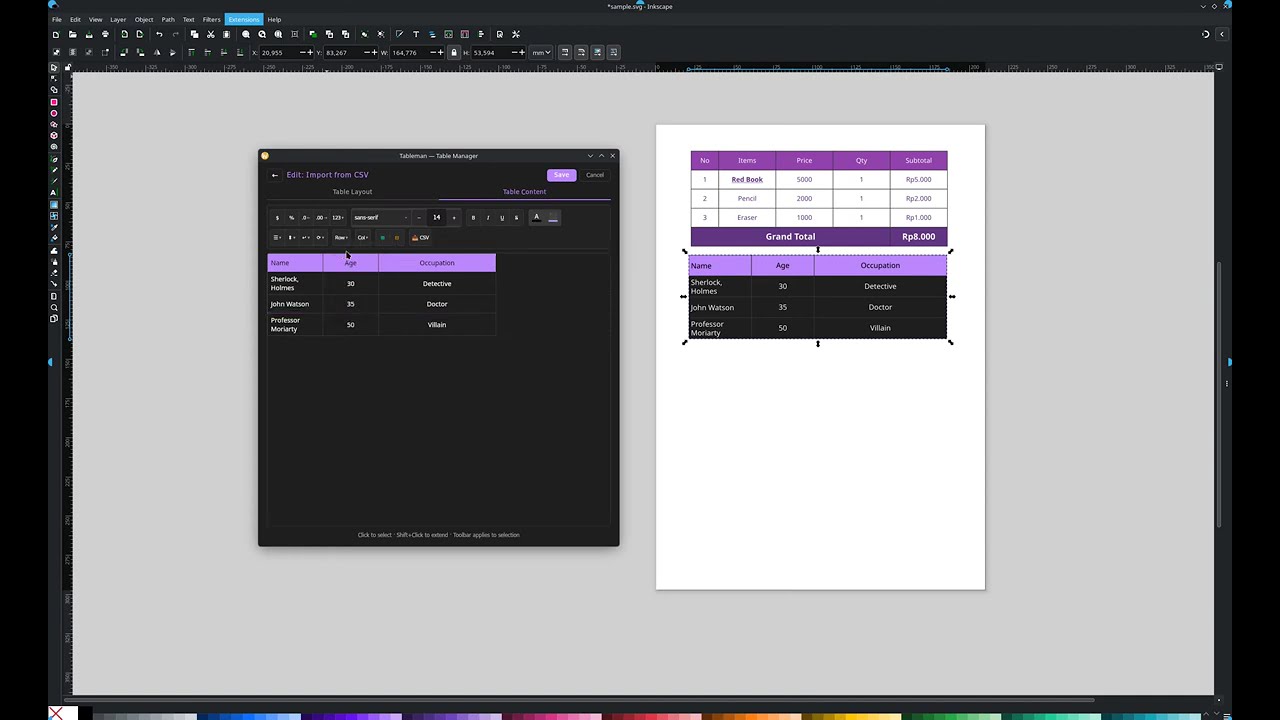
Task: Click the Grand Total row on canvas
Action: tap(818, 237)
